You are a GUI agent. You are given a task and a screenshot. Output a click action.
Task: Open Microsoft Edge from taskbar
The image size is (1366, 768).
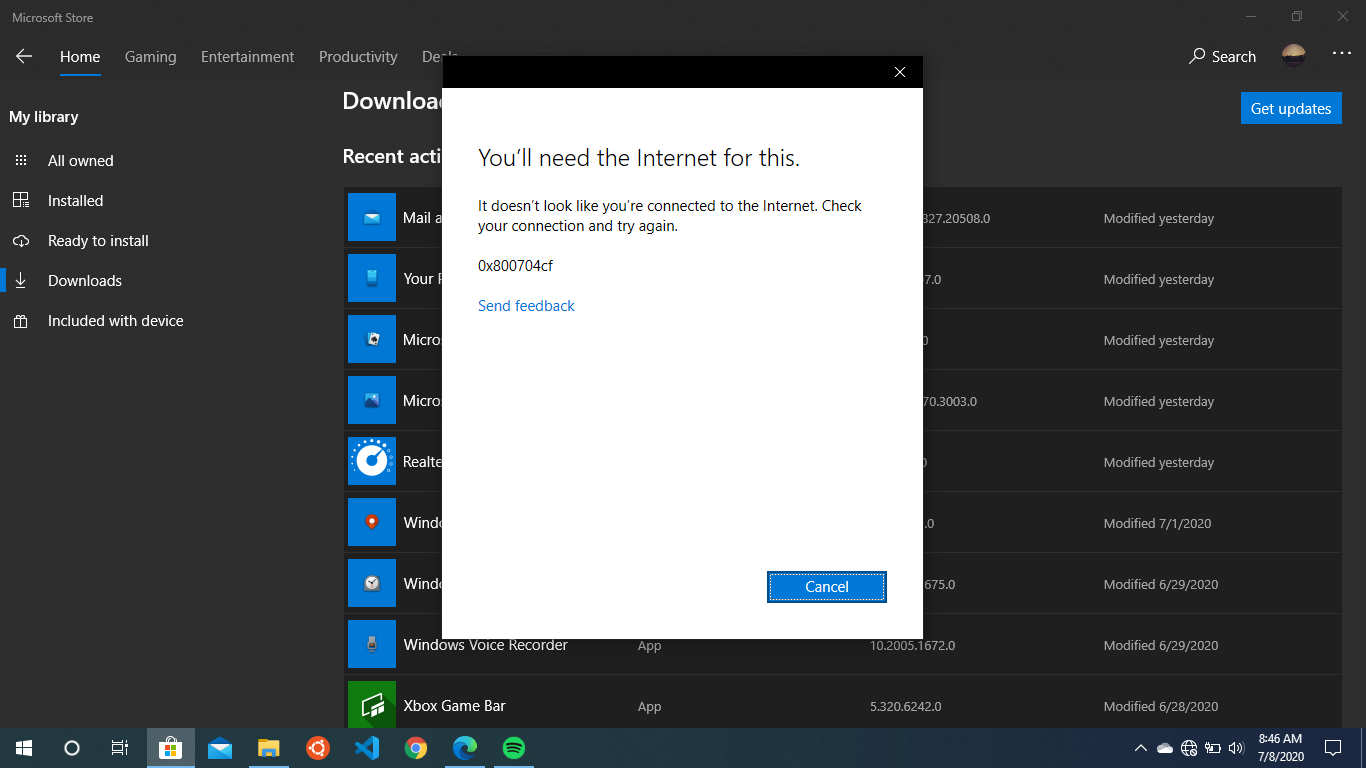(x=465, y=748)
